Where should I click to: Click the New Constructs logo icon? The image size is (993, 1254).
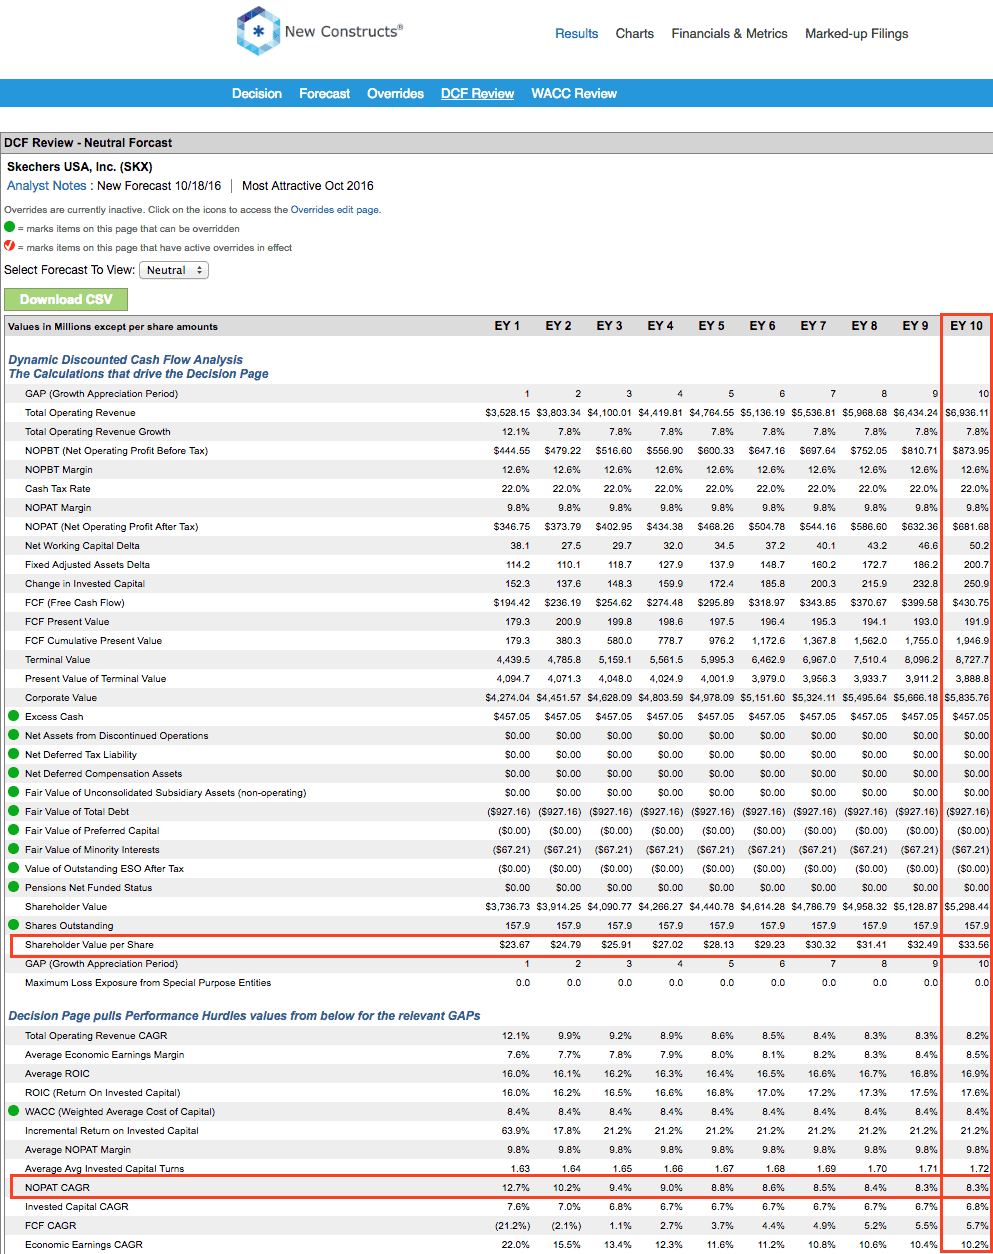click(258, 31)
